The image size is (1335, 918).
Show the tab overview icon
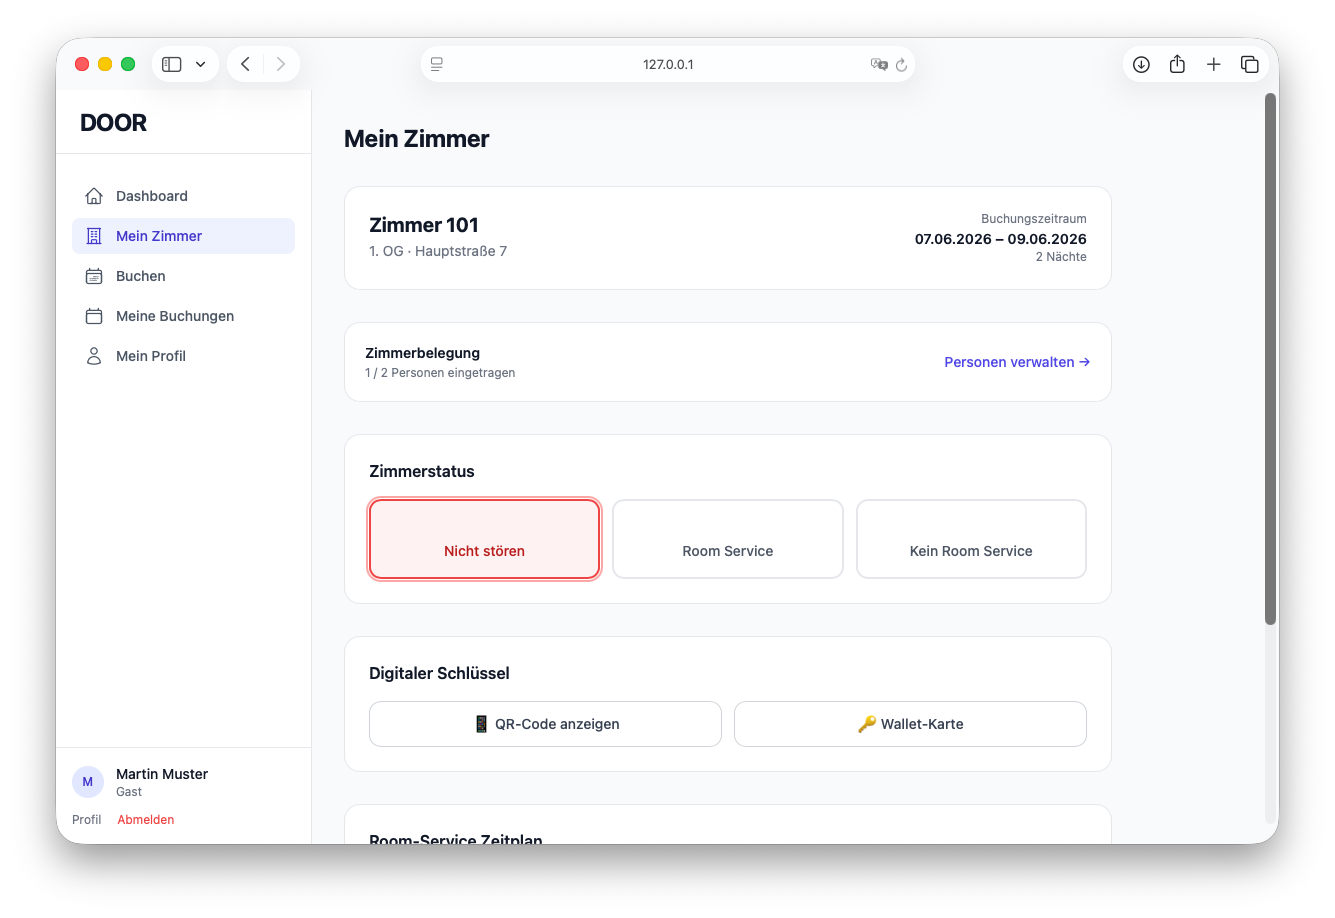click(1249, 64)
